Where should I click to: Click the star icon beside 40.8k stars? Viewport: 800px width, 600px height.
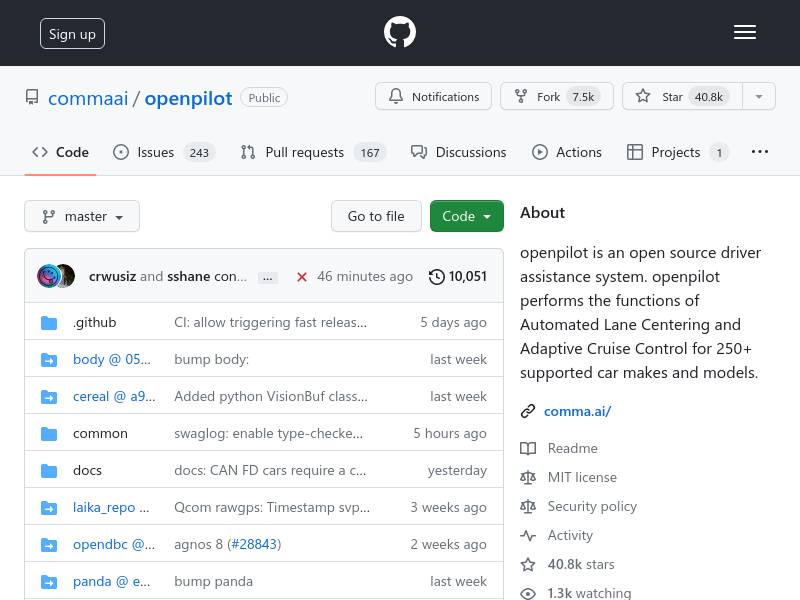[x=528, y=565]
